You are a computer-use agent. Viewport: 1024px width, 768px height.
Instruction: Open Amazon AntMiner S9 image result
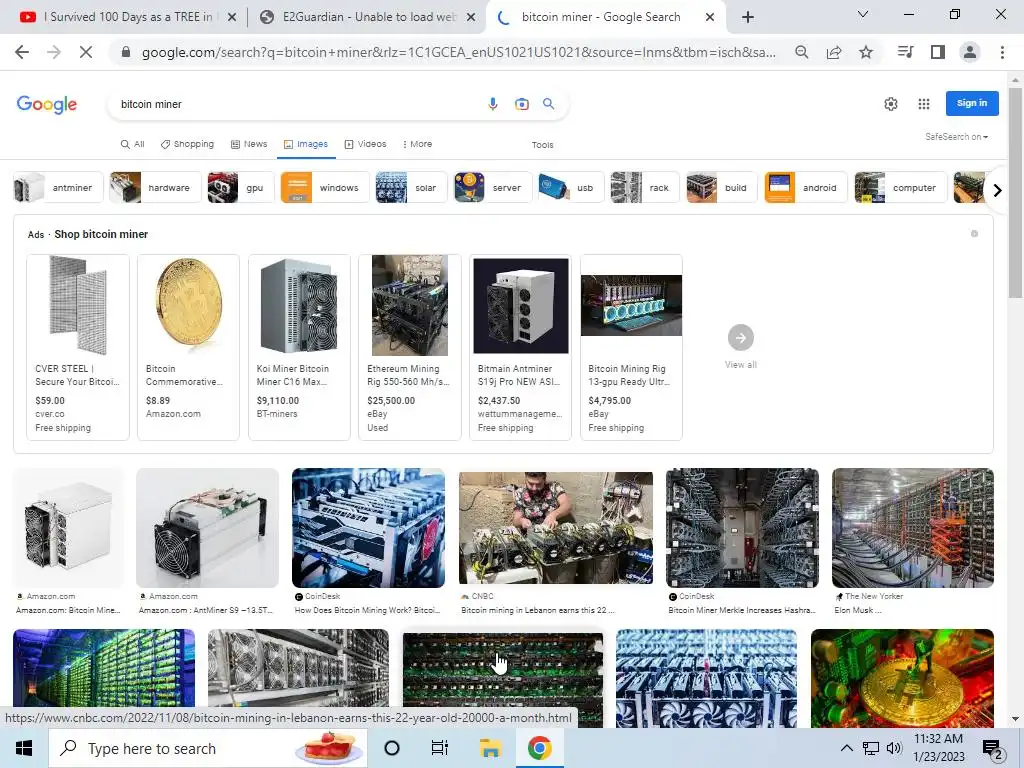(207, 528)
